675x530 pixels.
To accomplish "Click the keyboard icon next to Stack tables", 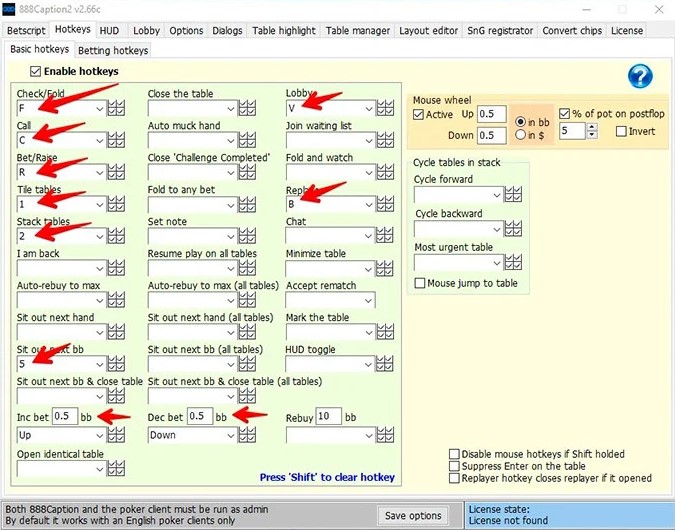I will (118, 237).
